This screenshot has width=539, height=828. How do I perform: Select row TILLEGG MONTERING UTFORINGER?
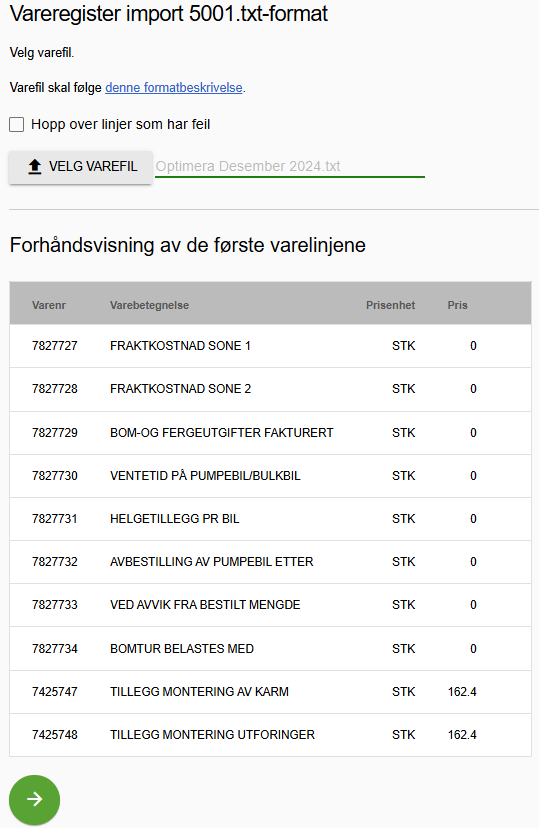[270, 735]
